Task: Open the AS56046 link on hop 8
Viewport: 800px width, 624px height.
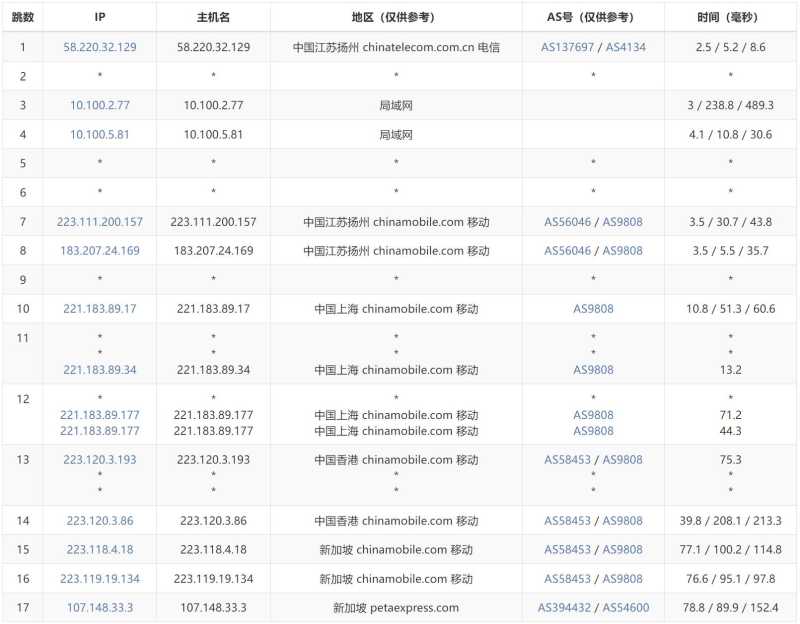Action: point(566,251)
